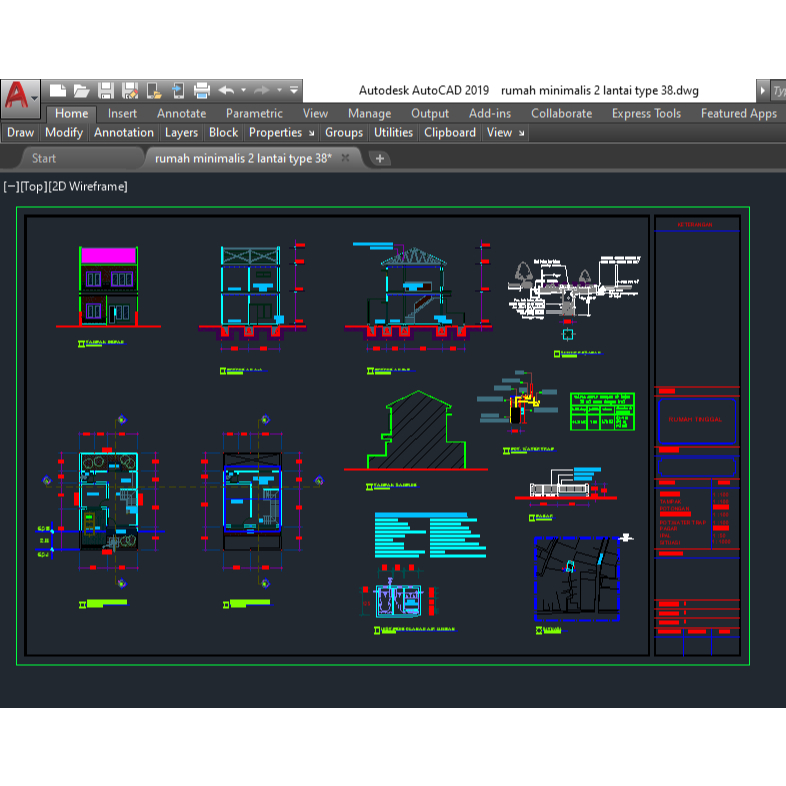Viewport: 786px width, 786px height.
Task: Switch to the Insert ribbon tab
Action: coord(122,114)
